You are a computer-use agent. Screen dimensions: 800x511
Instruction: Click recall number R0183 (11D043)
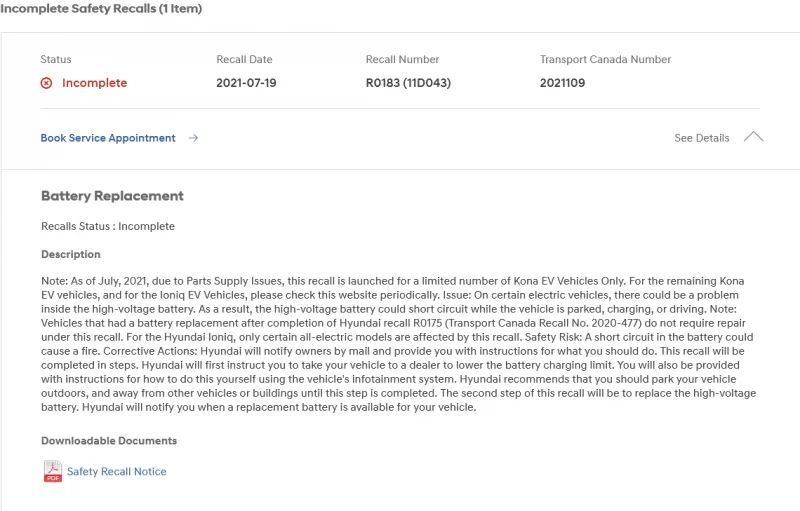tap(408, 83)
